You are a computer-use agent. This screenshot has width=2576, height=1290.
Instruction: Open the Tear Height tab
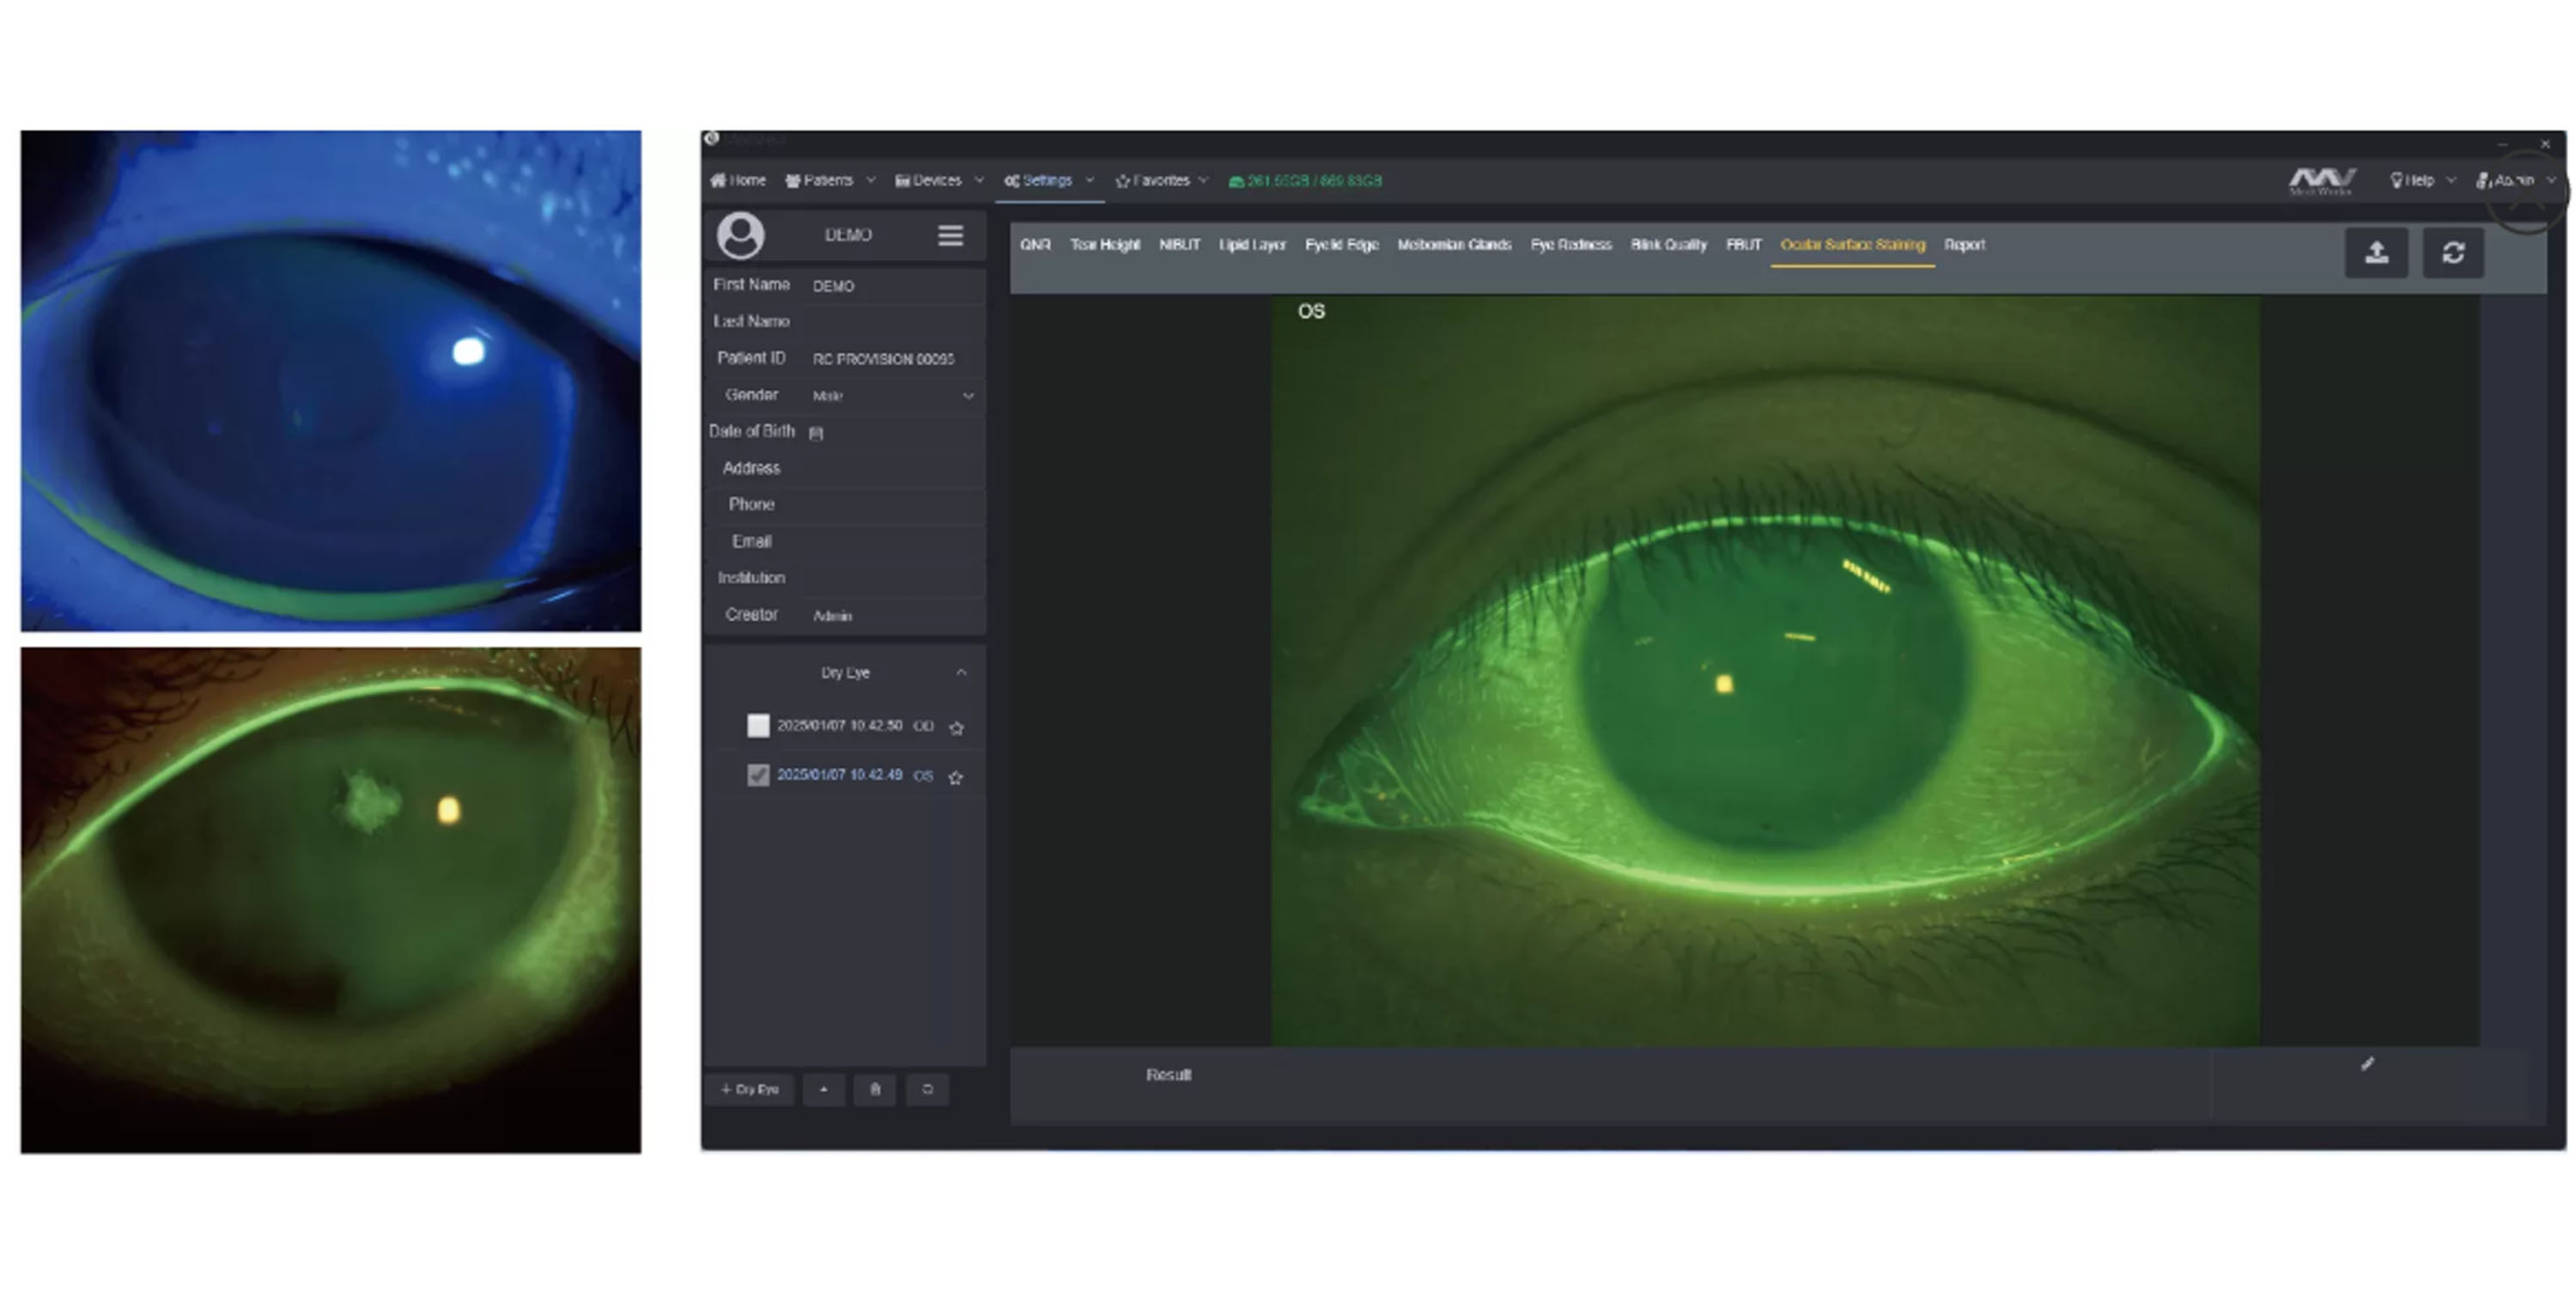click(x=1104, y=245)
